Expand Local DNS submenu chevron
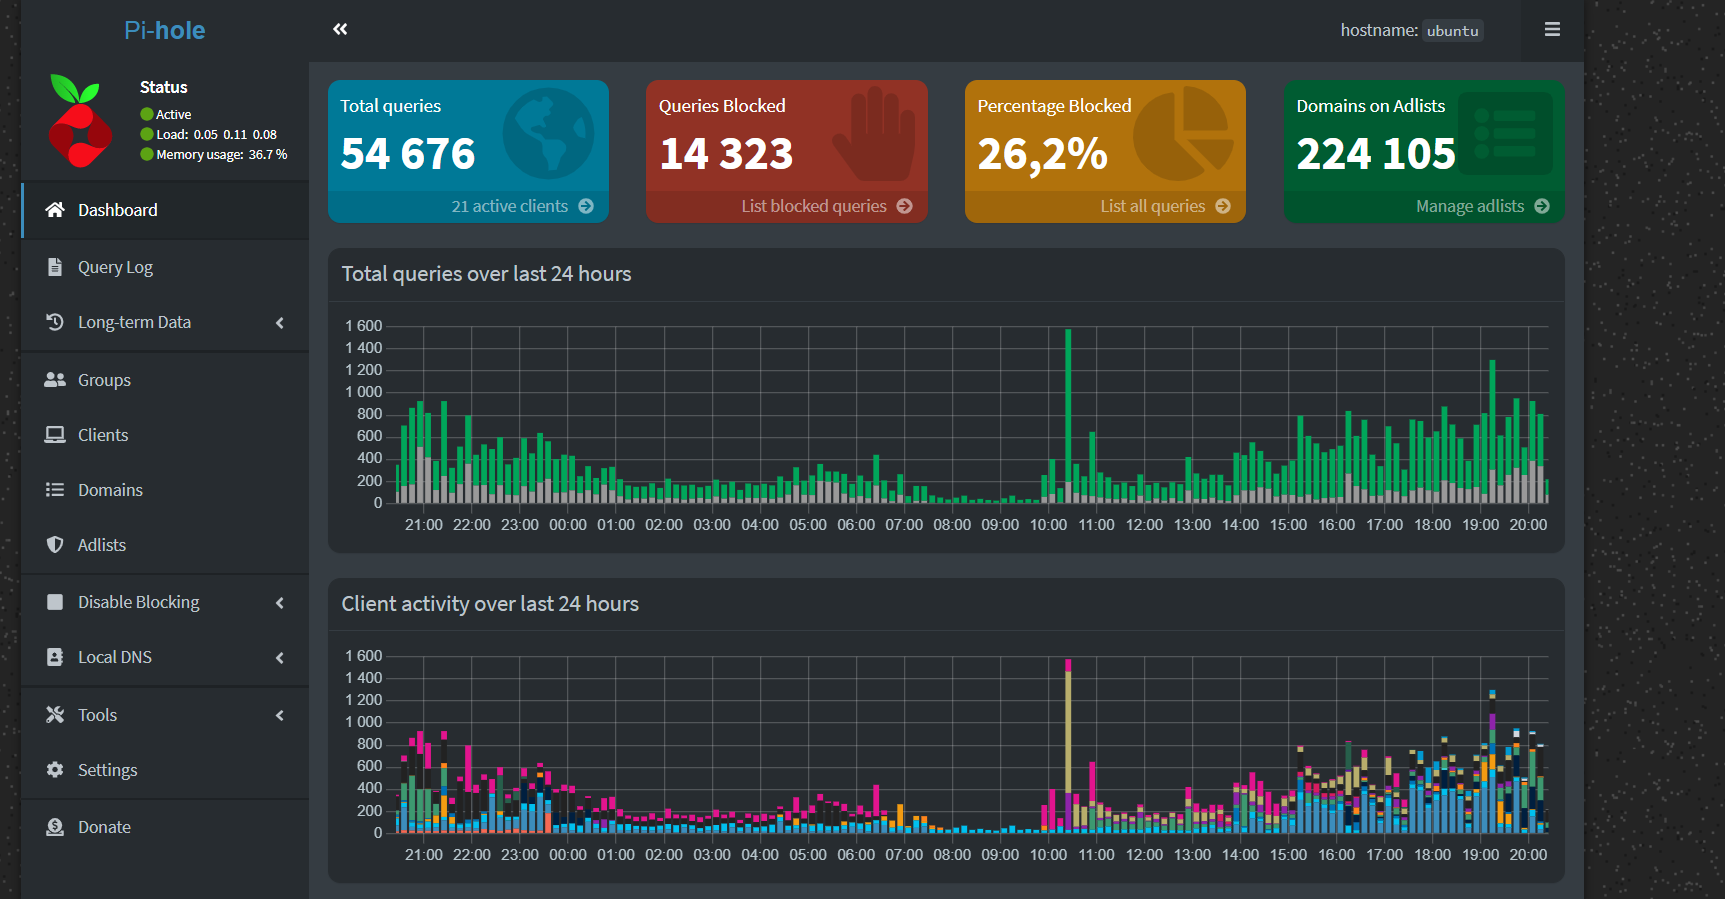Screen dimensions: 1725x899 click(280, 658)
